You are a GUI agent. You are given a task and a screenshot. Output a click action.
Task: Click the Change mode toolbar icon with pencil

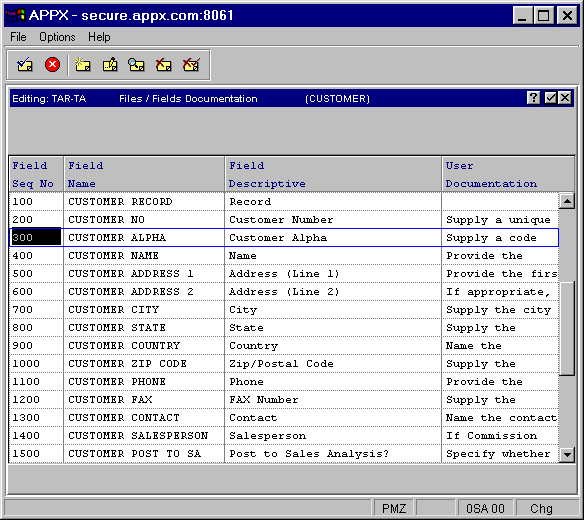point(110,65)
